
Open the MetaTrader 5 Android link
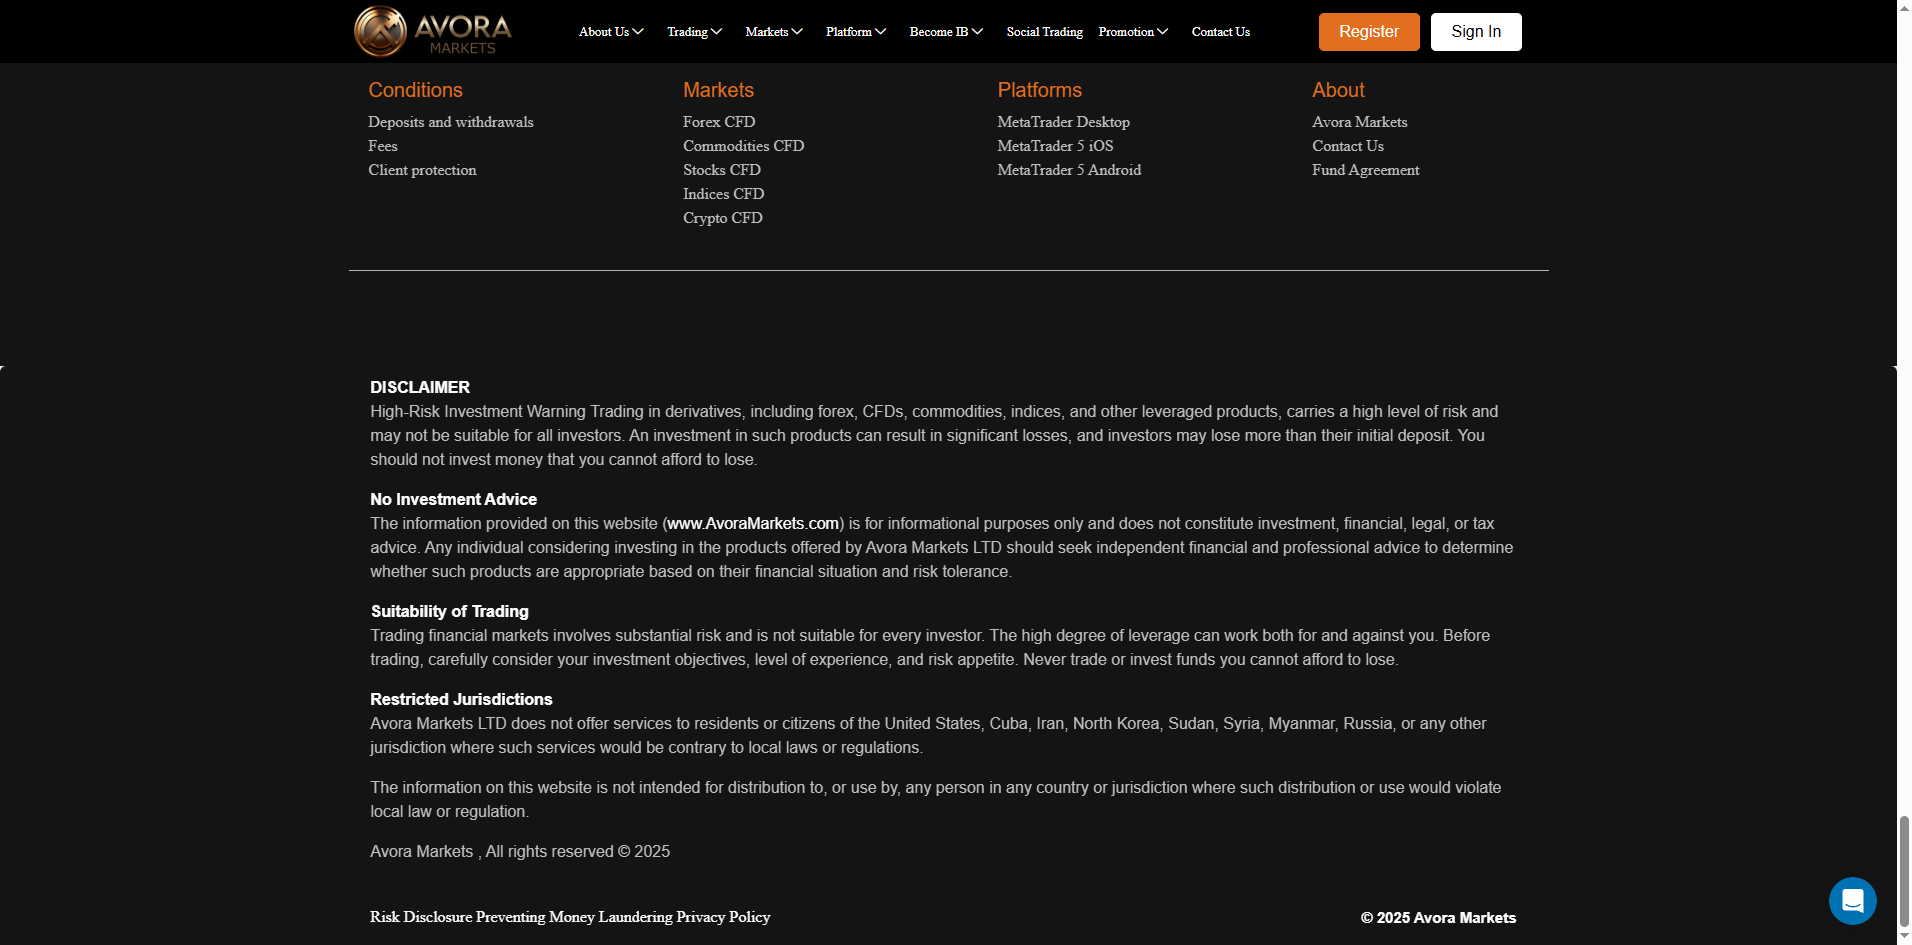1069,170
